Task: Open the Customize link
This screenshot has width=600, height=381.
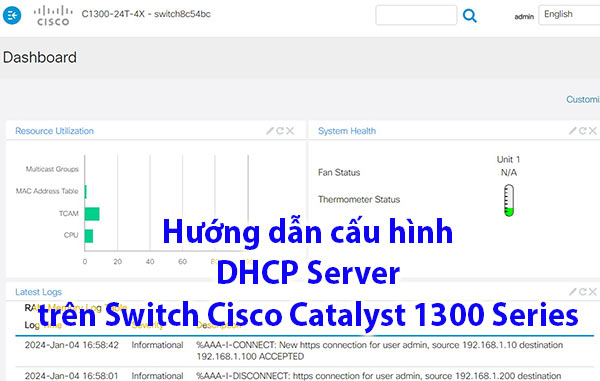Action: 583,99
